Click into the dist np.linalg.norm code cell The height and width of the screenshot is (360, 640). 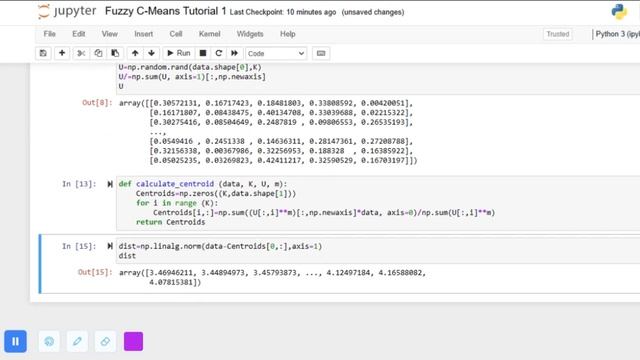[378, 251]
